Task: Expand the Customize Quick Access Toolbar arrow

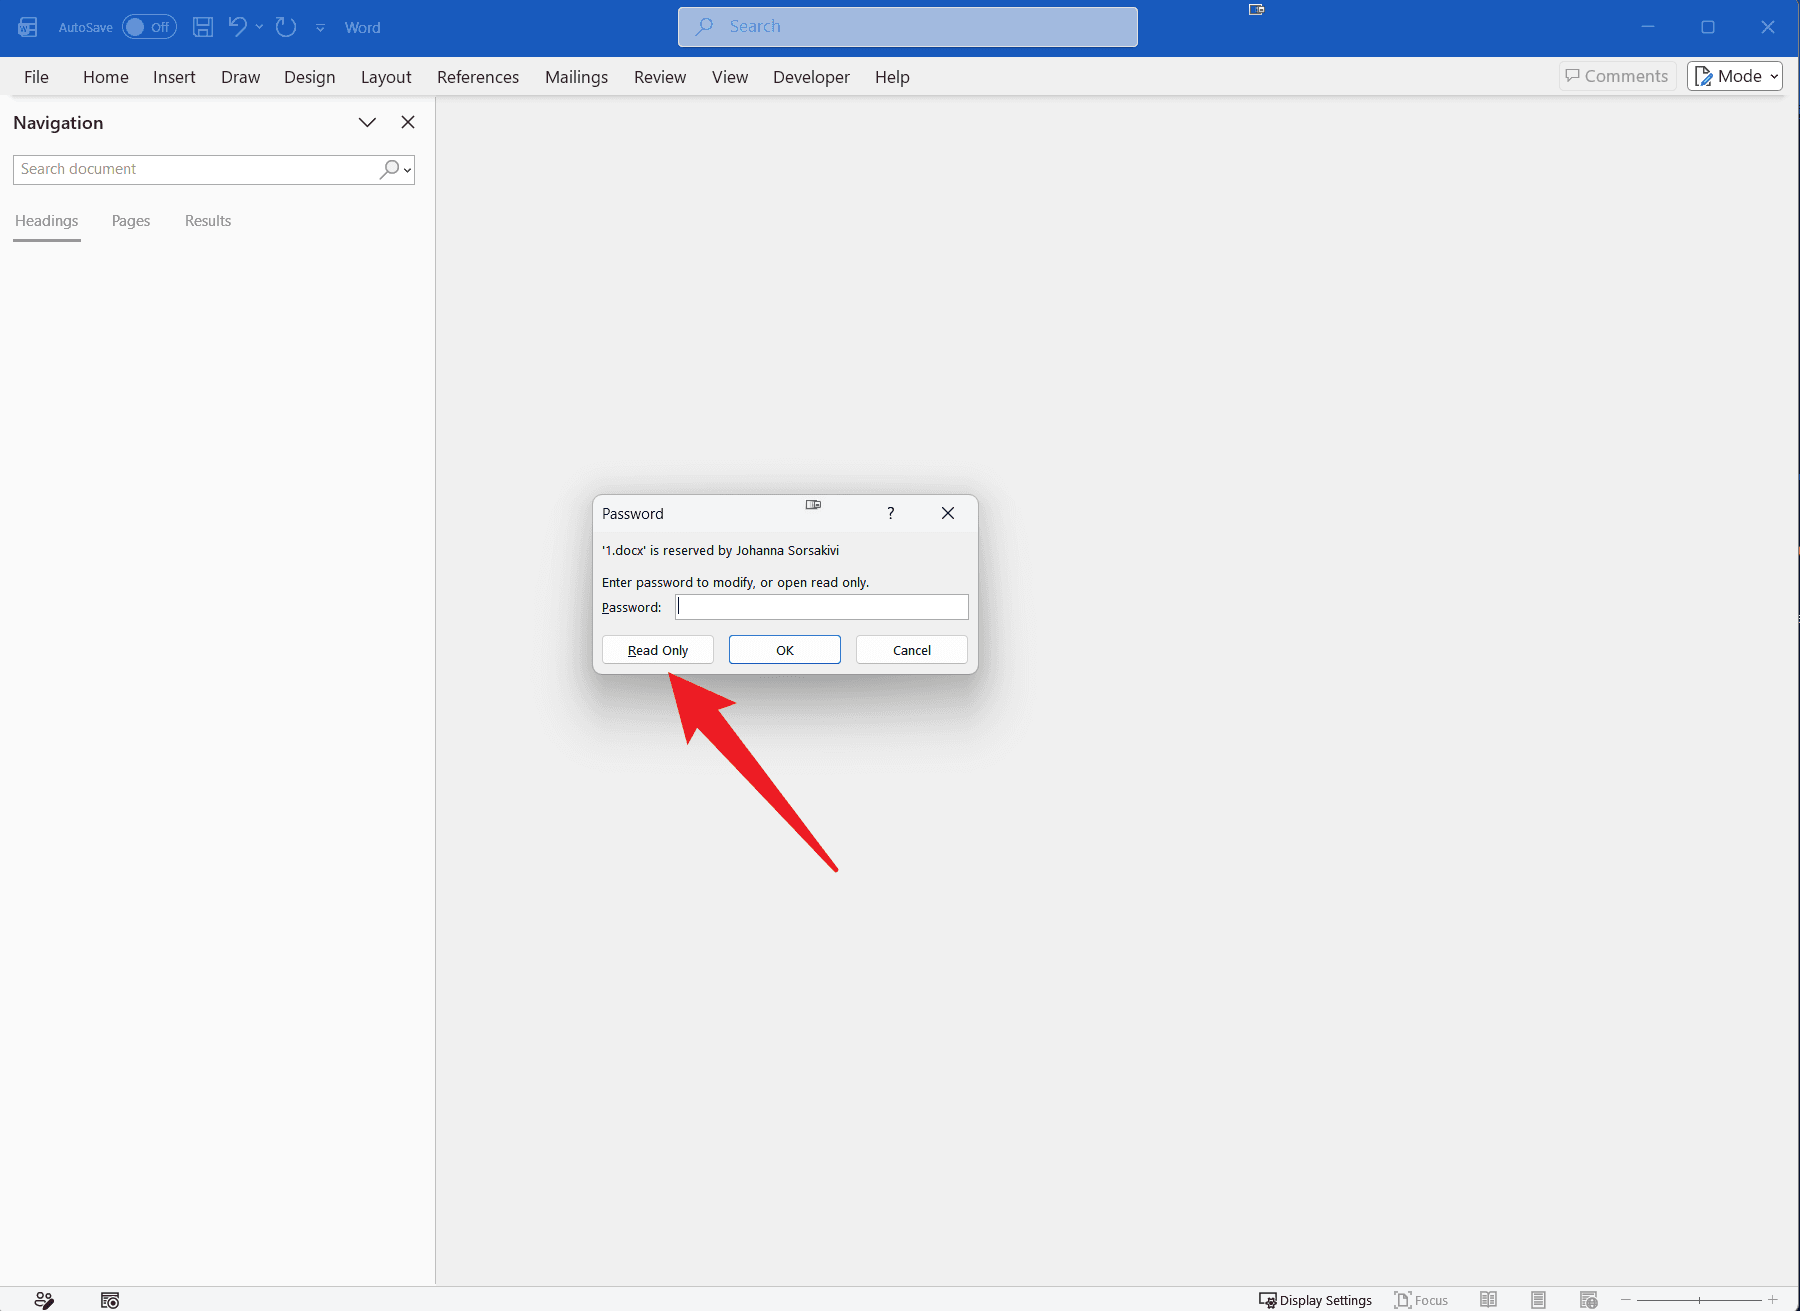Action: tap(320, 28)
